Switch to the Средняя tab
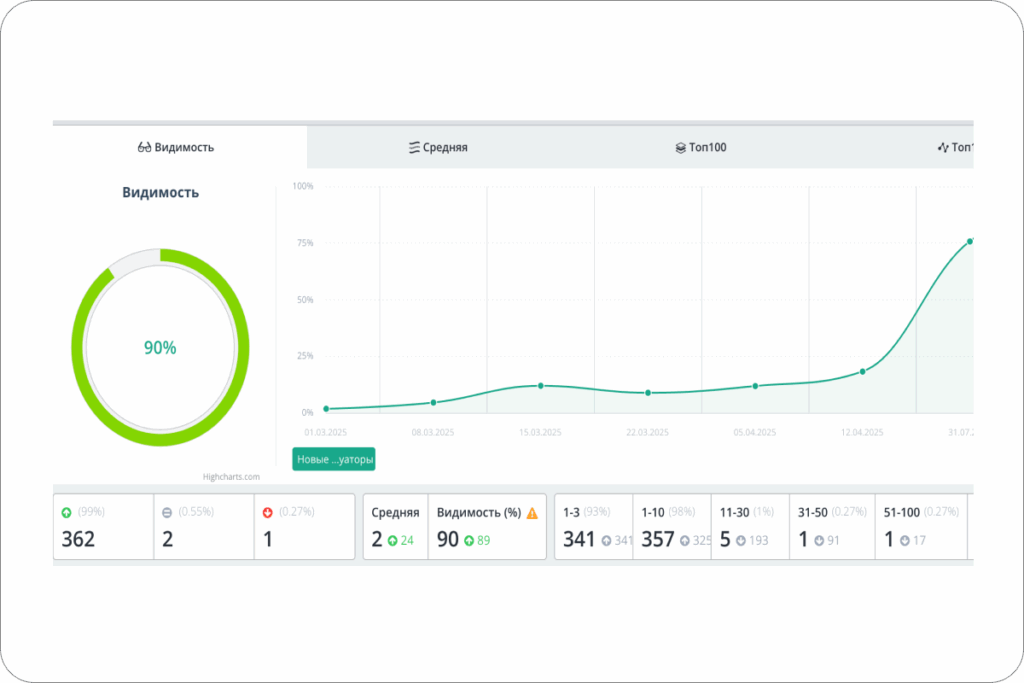This screenshot has width=1024, height=683. tap(438, 147)
